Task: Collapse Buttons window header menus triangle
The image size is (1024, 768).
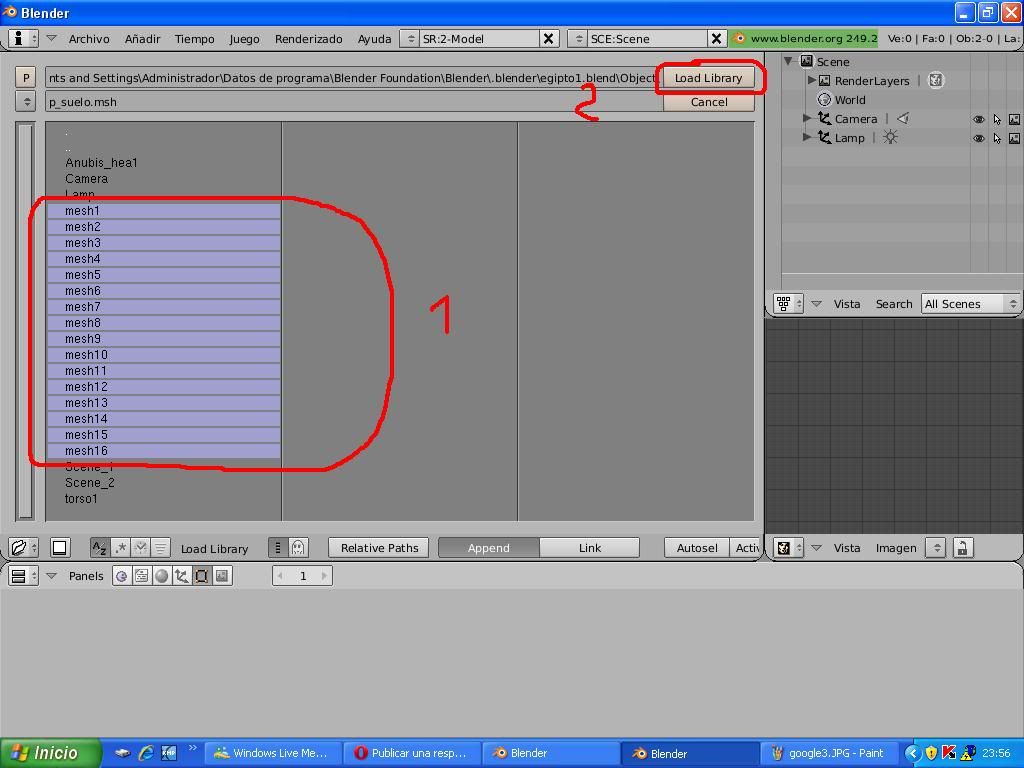Action: (52, 575)
